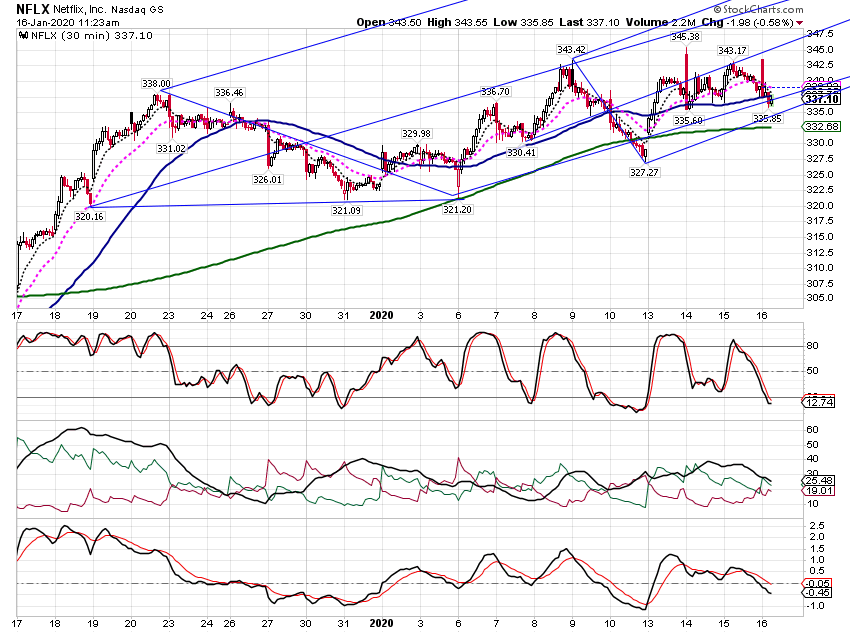The height and width of the screenshot is (633, 850).
Task: Click the candlestick icon beside NFLX (30 min)
Action: [23, 36]
